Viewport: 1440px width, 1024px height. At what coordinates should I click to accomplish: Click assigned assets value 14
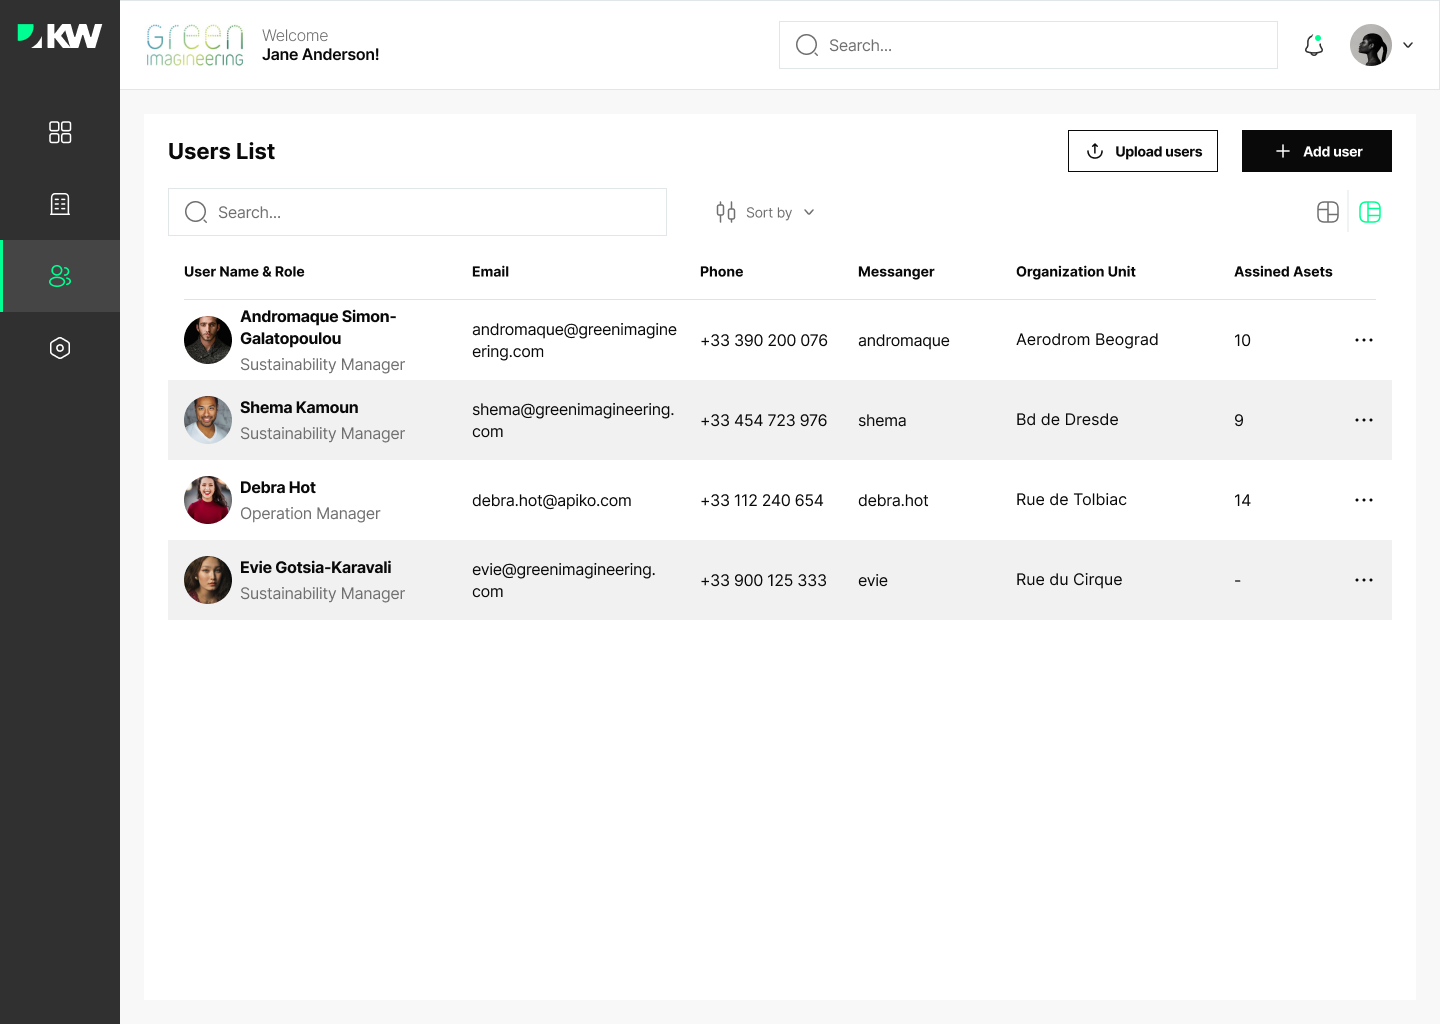[1242, 500]
